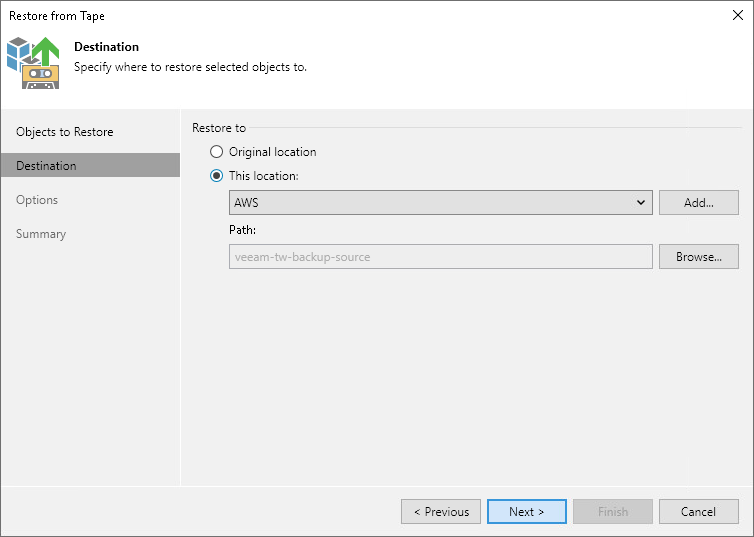Click the < Previous button

pos(441,512)
